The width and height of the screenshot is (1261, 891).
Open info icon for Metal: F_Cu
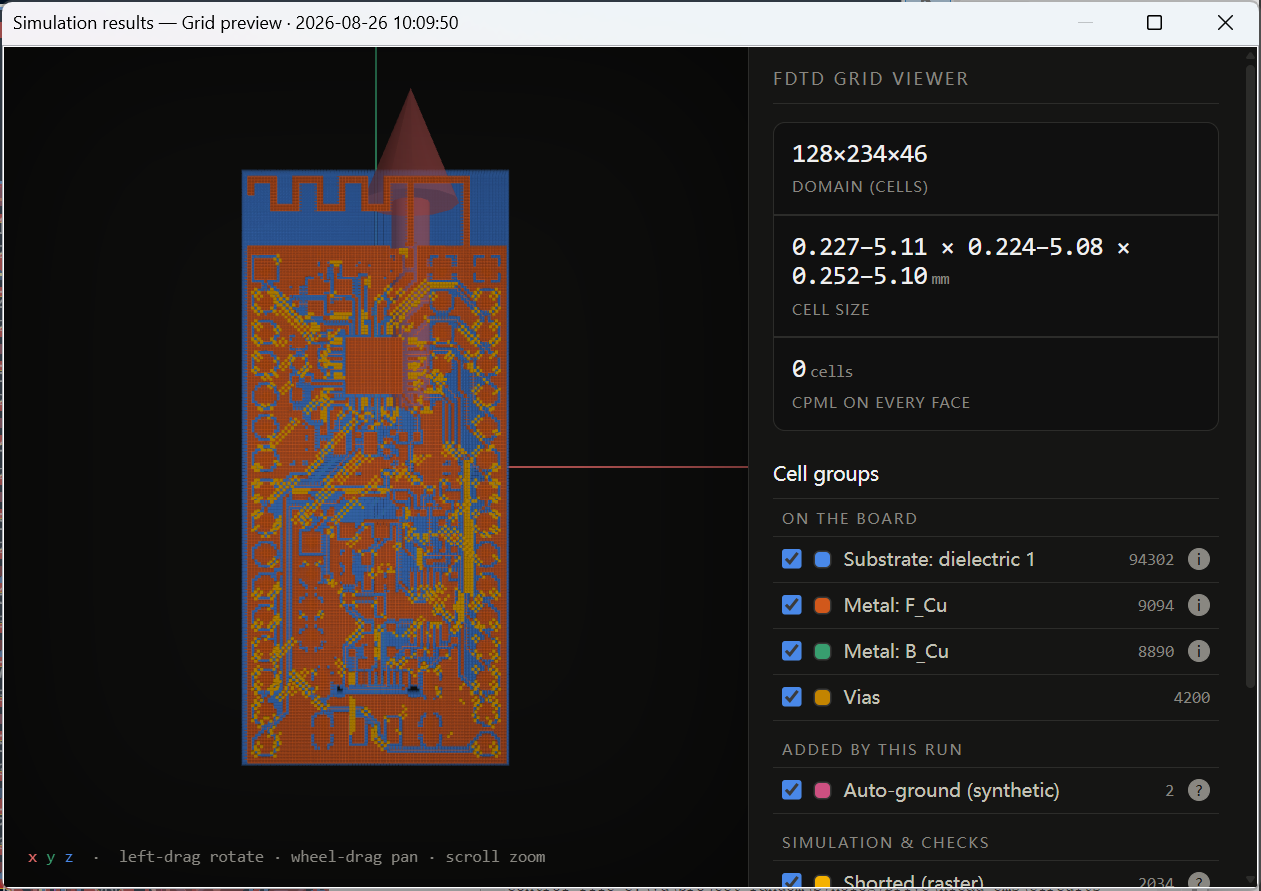[x=1198, y=605]
